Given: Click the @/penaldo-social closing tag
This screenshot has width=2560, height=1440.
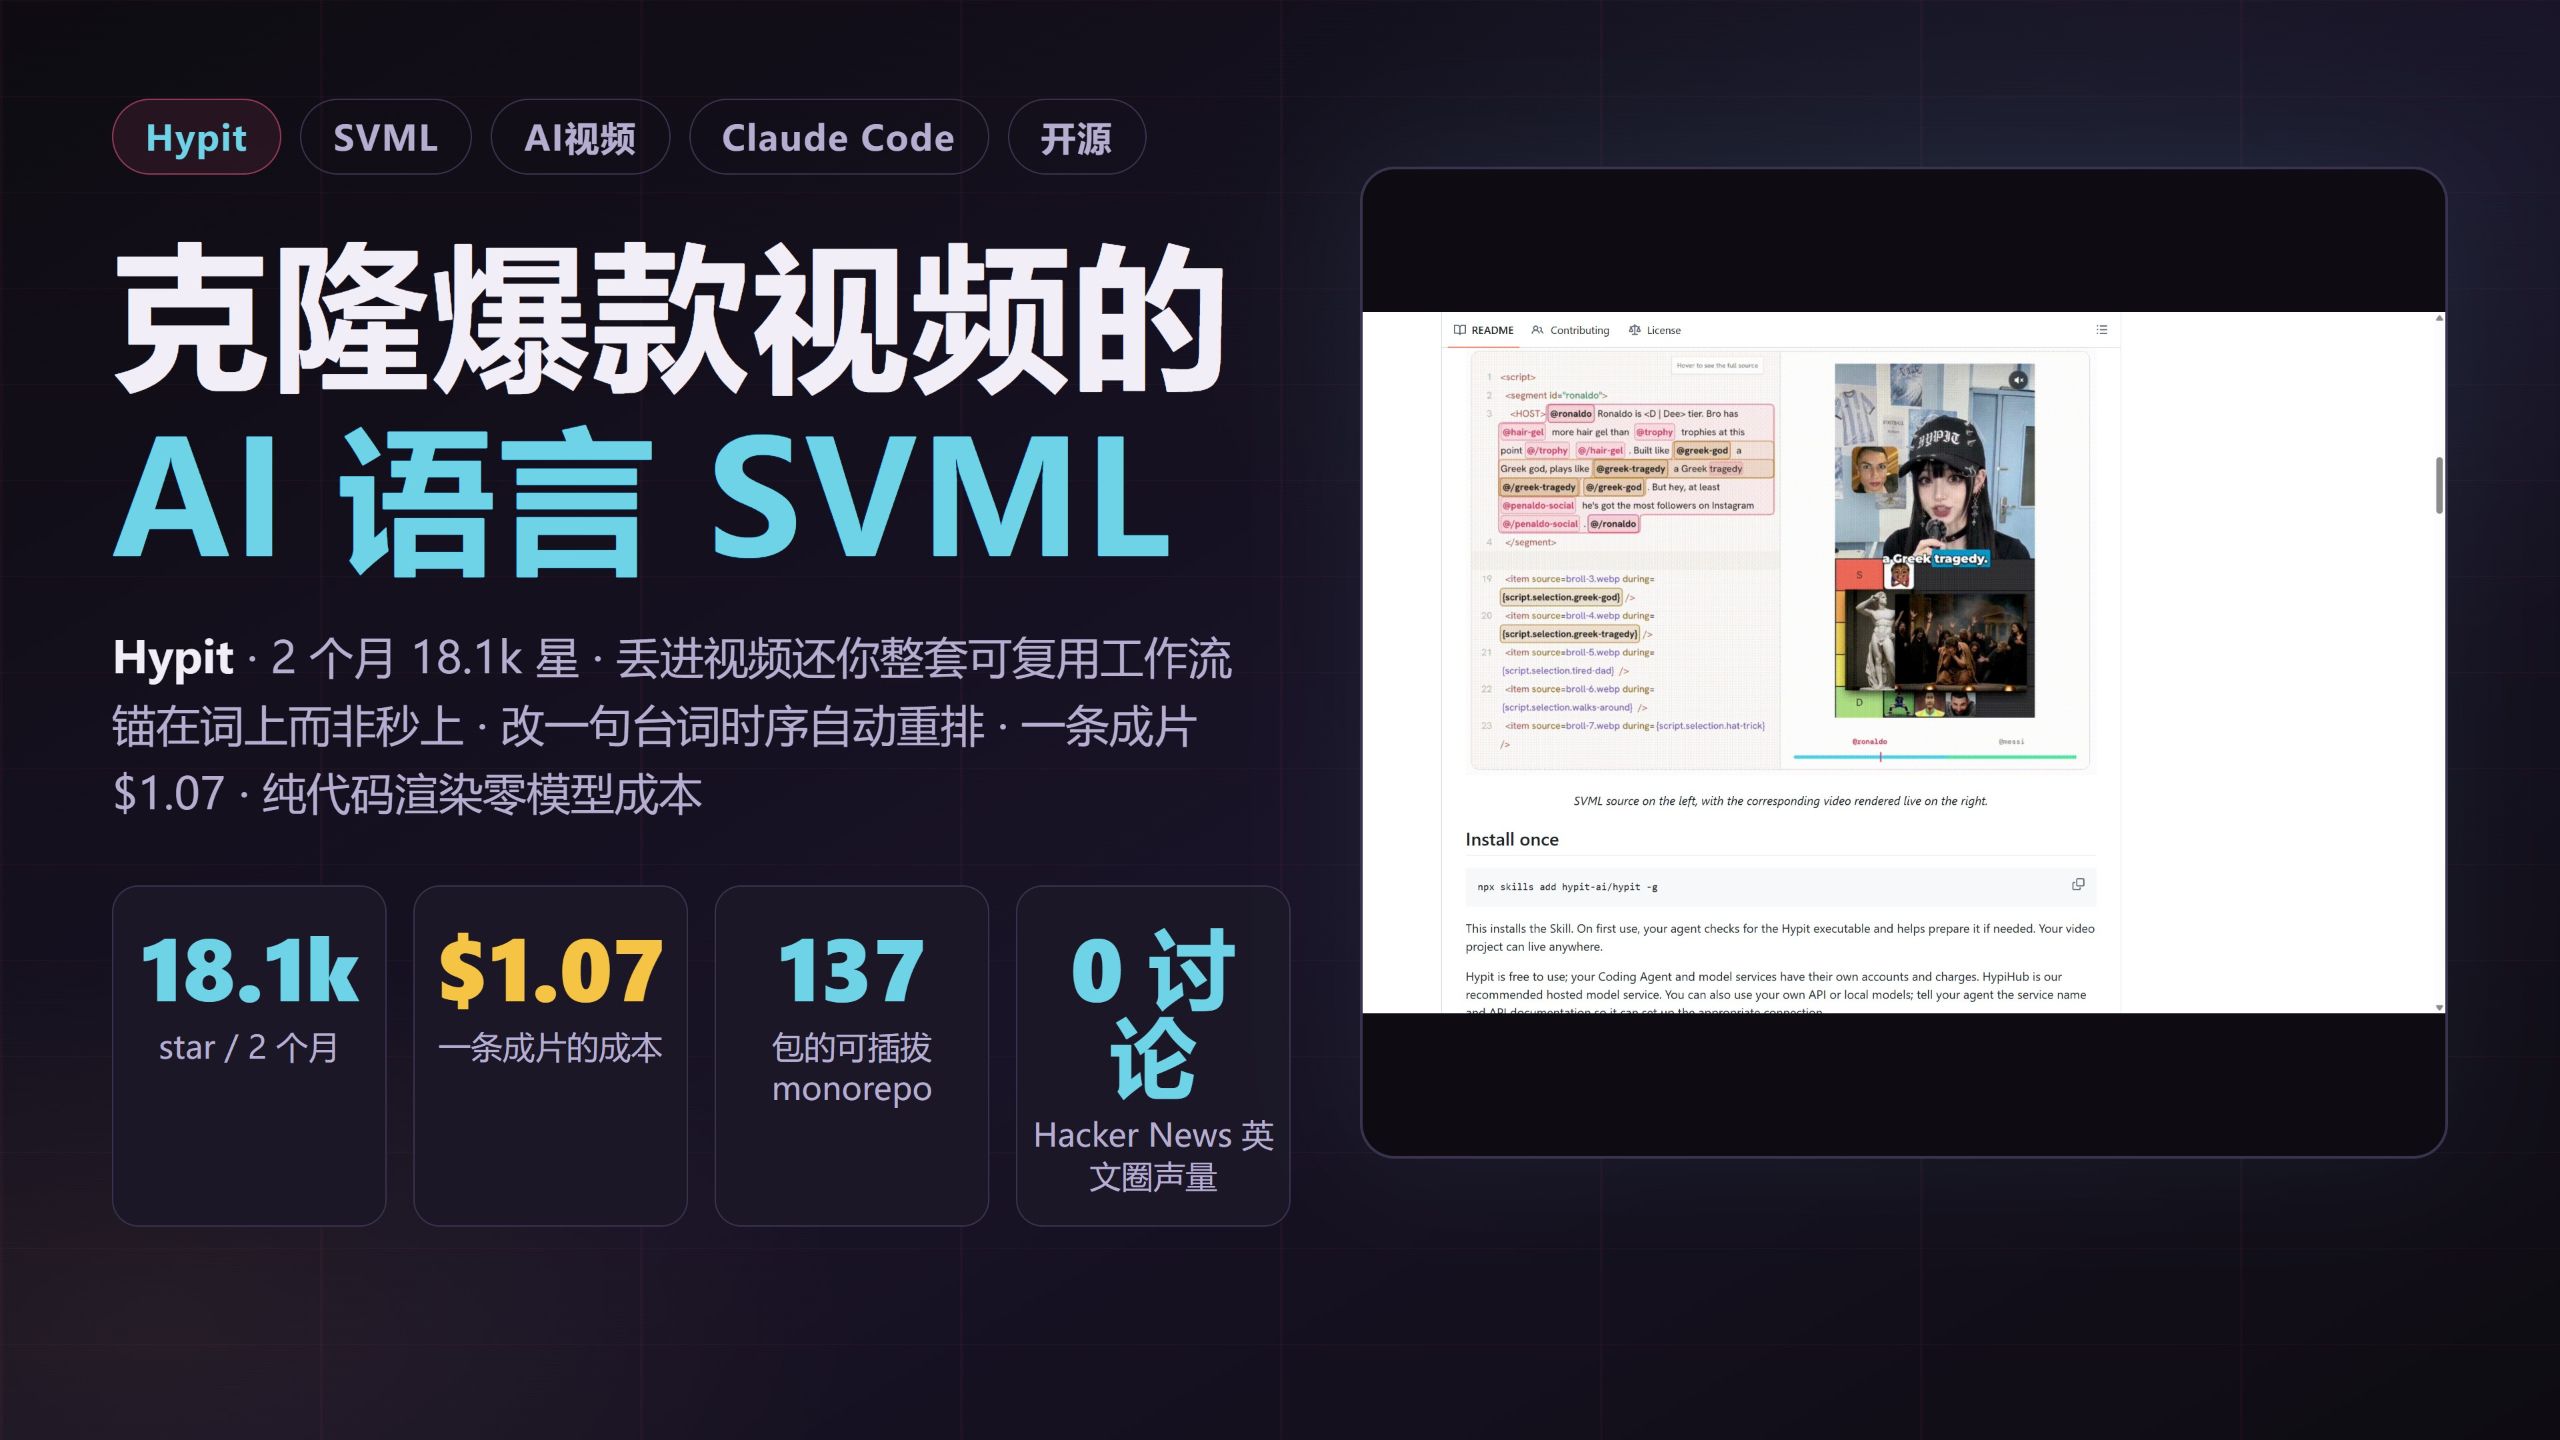Looking at the screenshot, I should click(x=1539, y=523).
